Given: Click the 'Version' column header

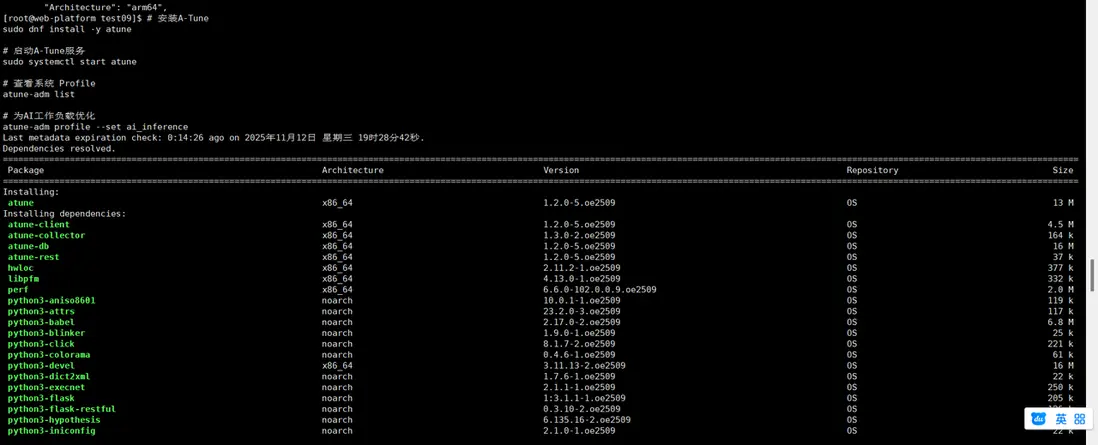Looking at the screenshot, I should (x=561, y=170).
